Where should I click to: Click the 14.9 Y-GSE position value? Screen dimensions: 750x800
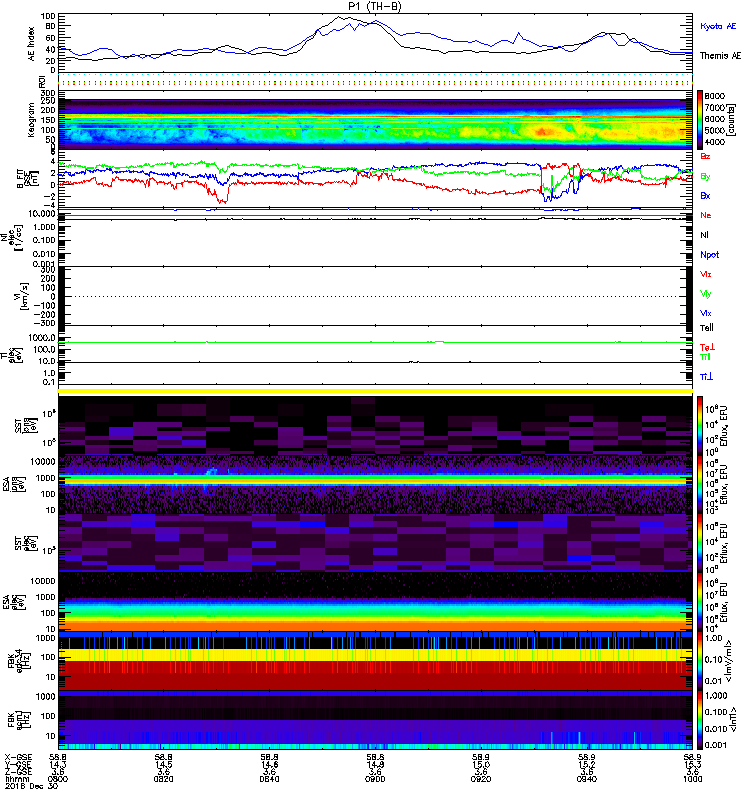pos(375,765)
